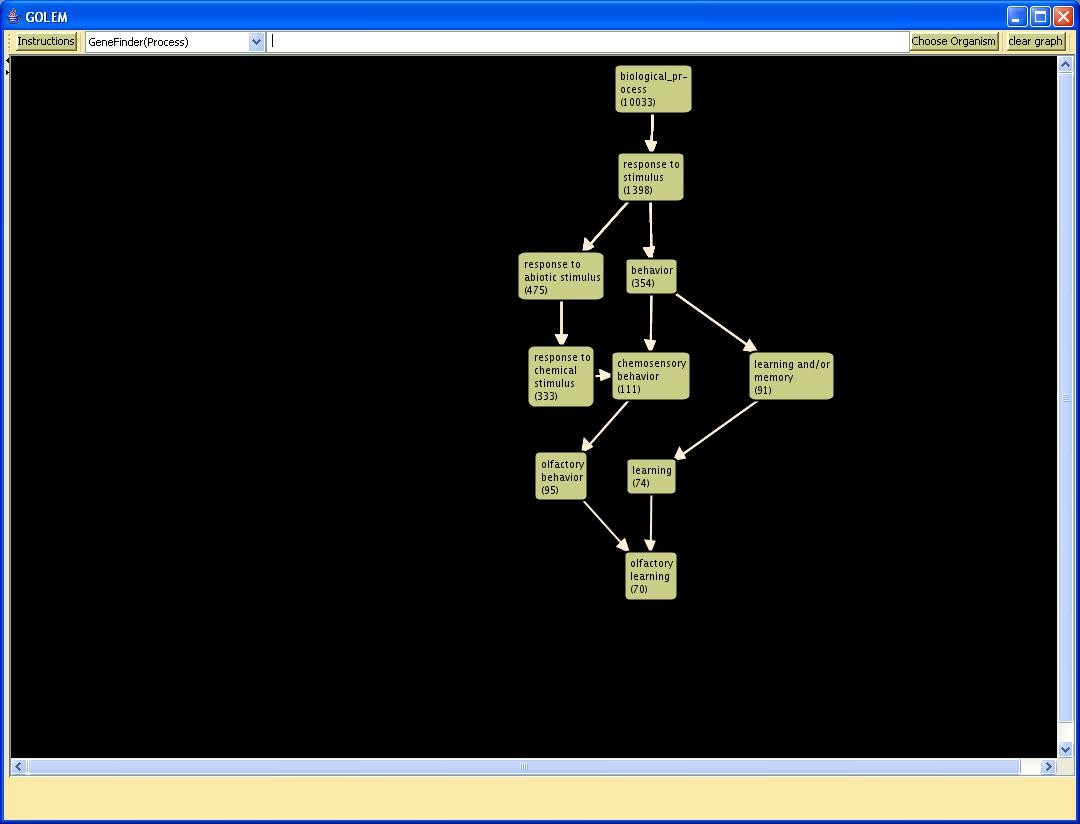Select the biological_process root node
Image resolution: width=1080 pixels, height=824 pixels.
(653, 89)
